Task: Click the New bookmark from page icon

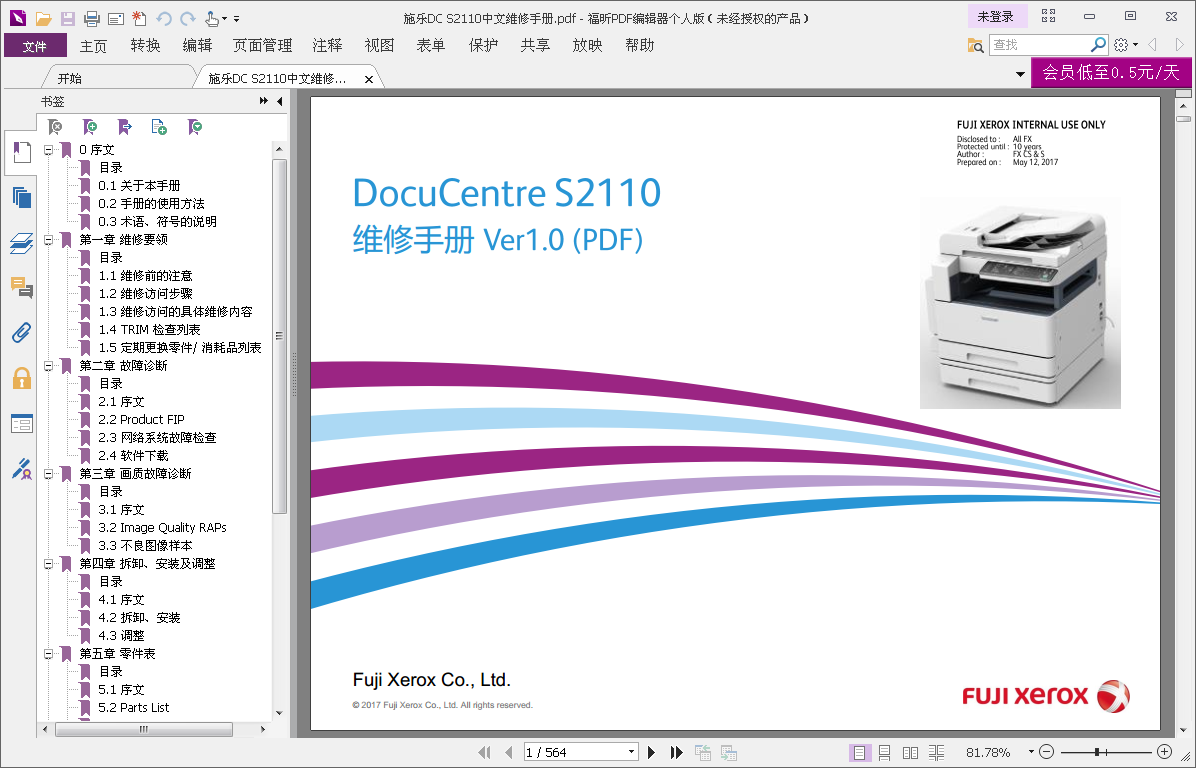Action: tap(159, 127)
